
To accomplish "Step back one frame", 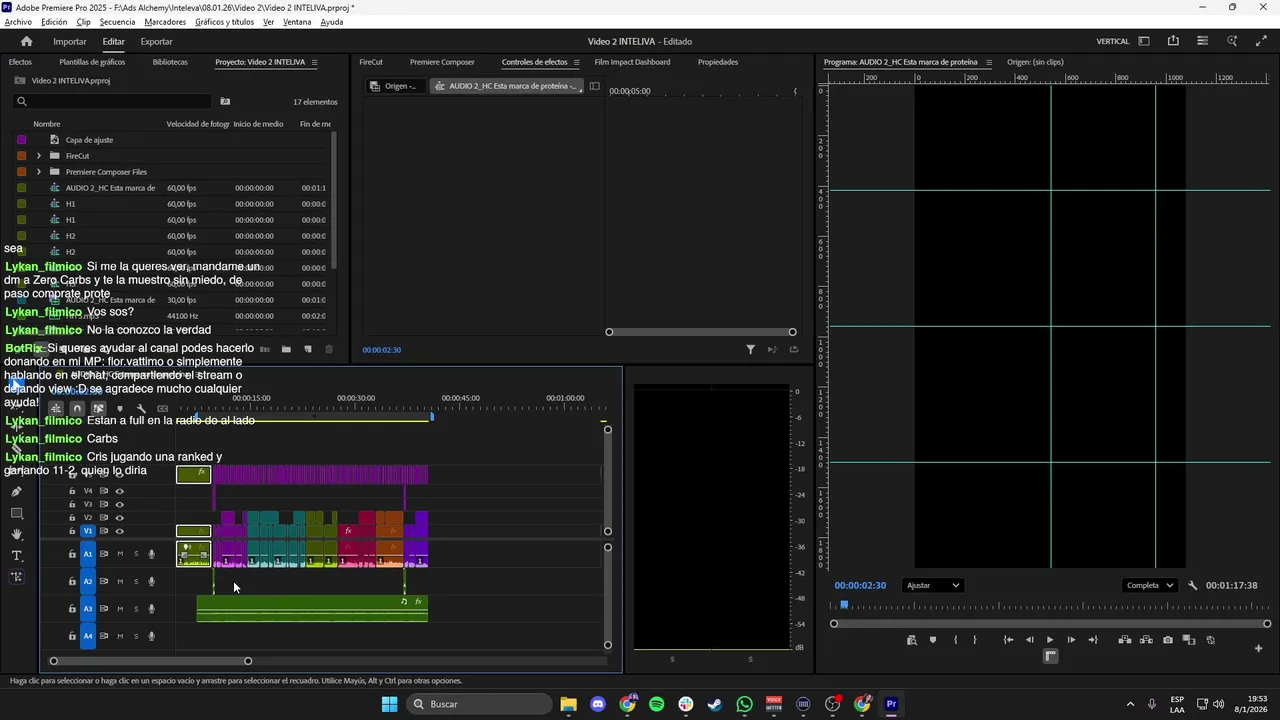I will pos(1030,640).
